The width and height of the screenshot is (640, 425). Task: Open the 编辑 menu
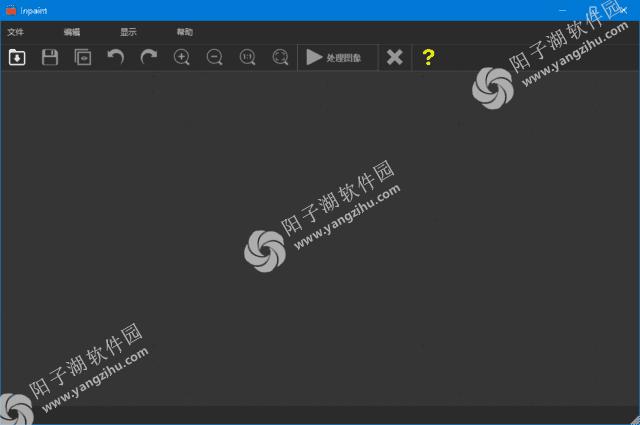(72, 32)
